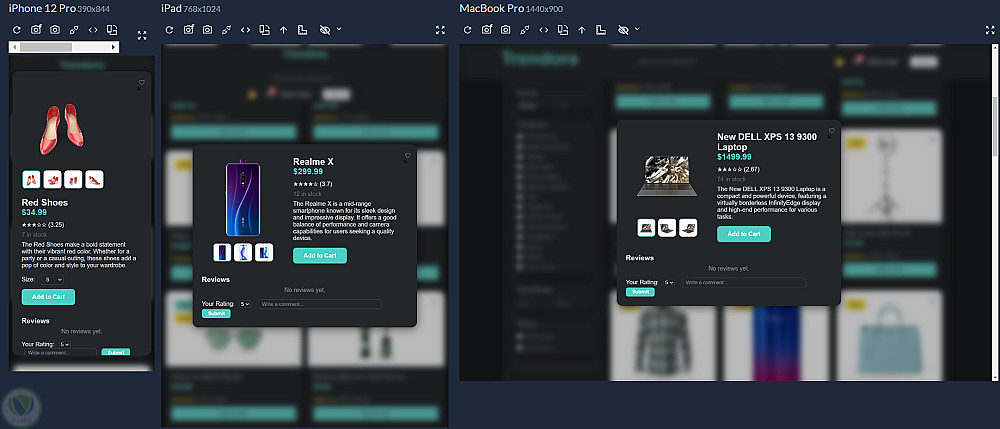Close the DELL XPS laptop product modal
The image size is (1000, 429).
point(829,137)
